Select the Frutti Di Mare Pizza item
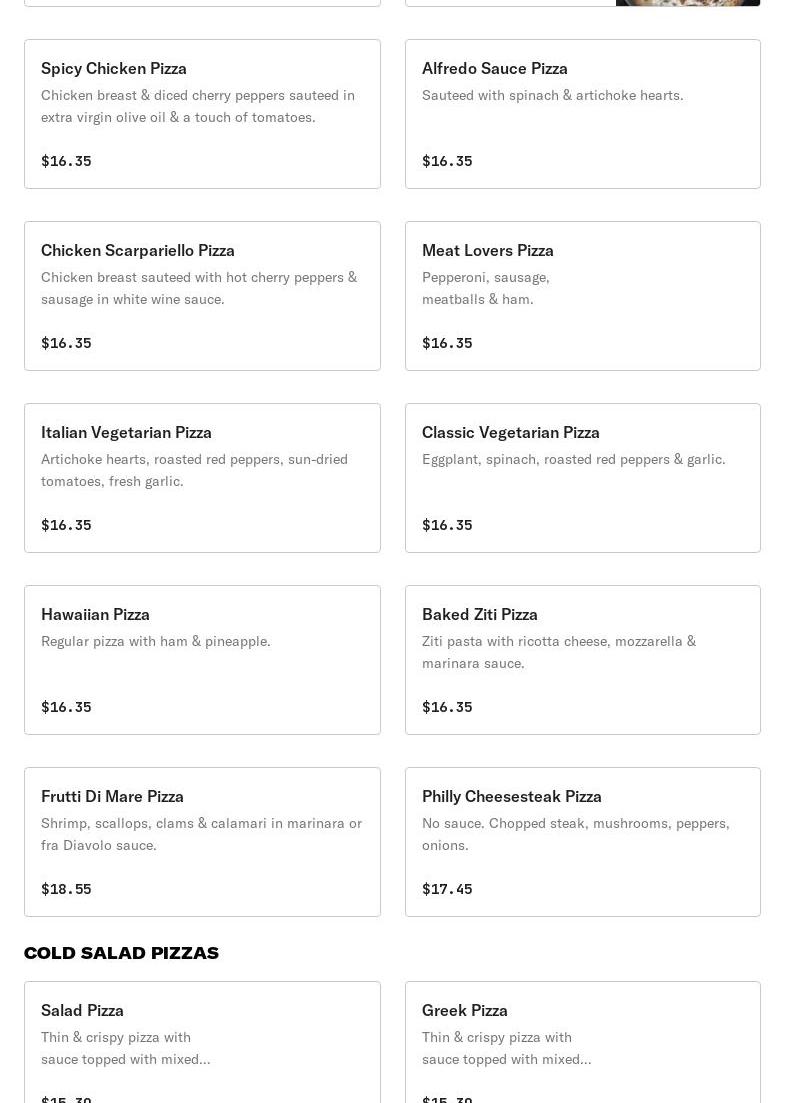Screen dimensions: 785x1103 point(203,842)
